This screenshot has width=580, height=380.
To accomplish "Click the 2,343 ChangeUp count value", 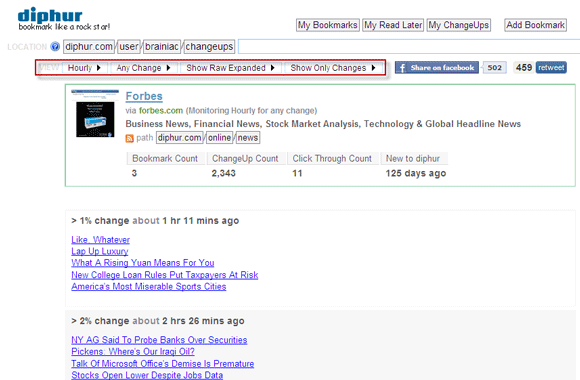I will coord(223,173).
